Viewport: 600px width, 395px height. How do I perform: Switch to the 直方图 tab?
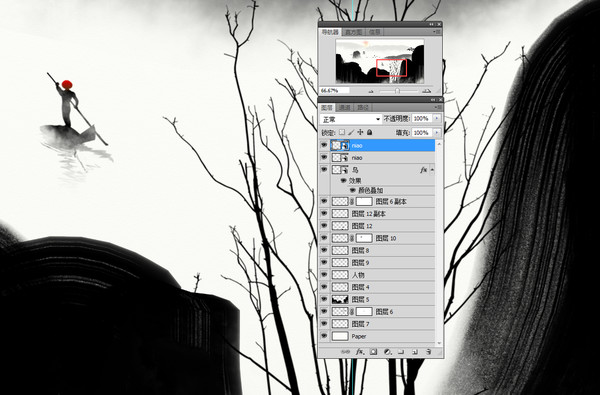click(353, 32)
